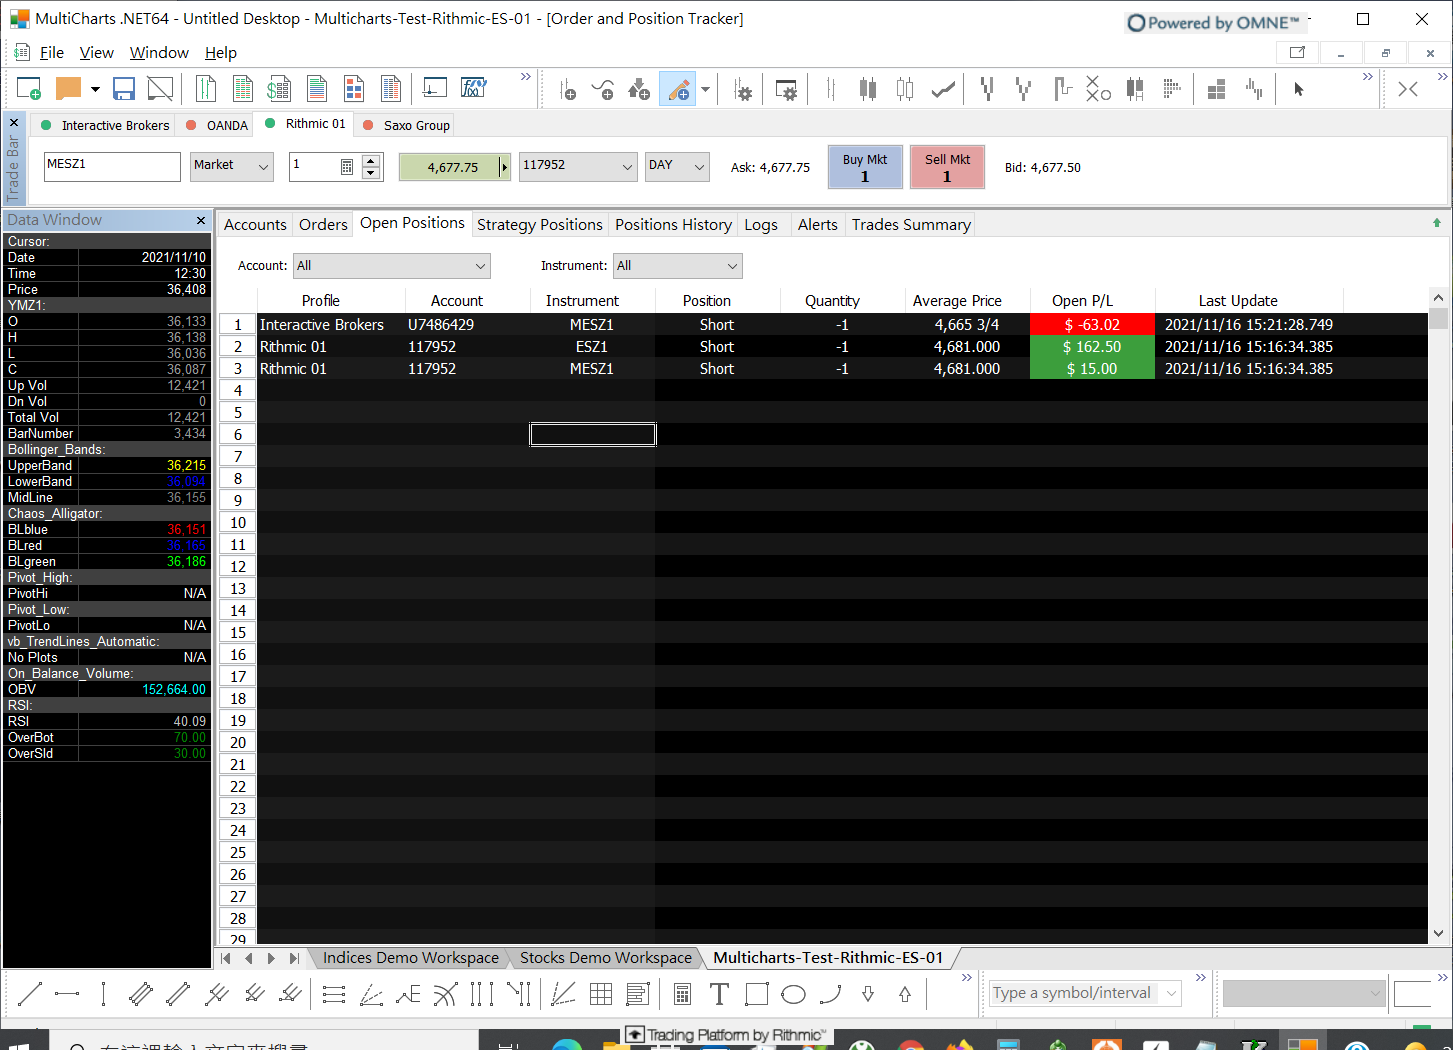Switch to the Positions History tab
1453x1050 pixels.
tap(673, 225)
